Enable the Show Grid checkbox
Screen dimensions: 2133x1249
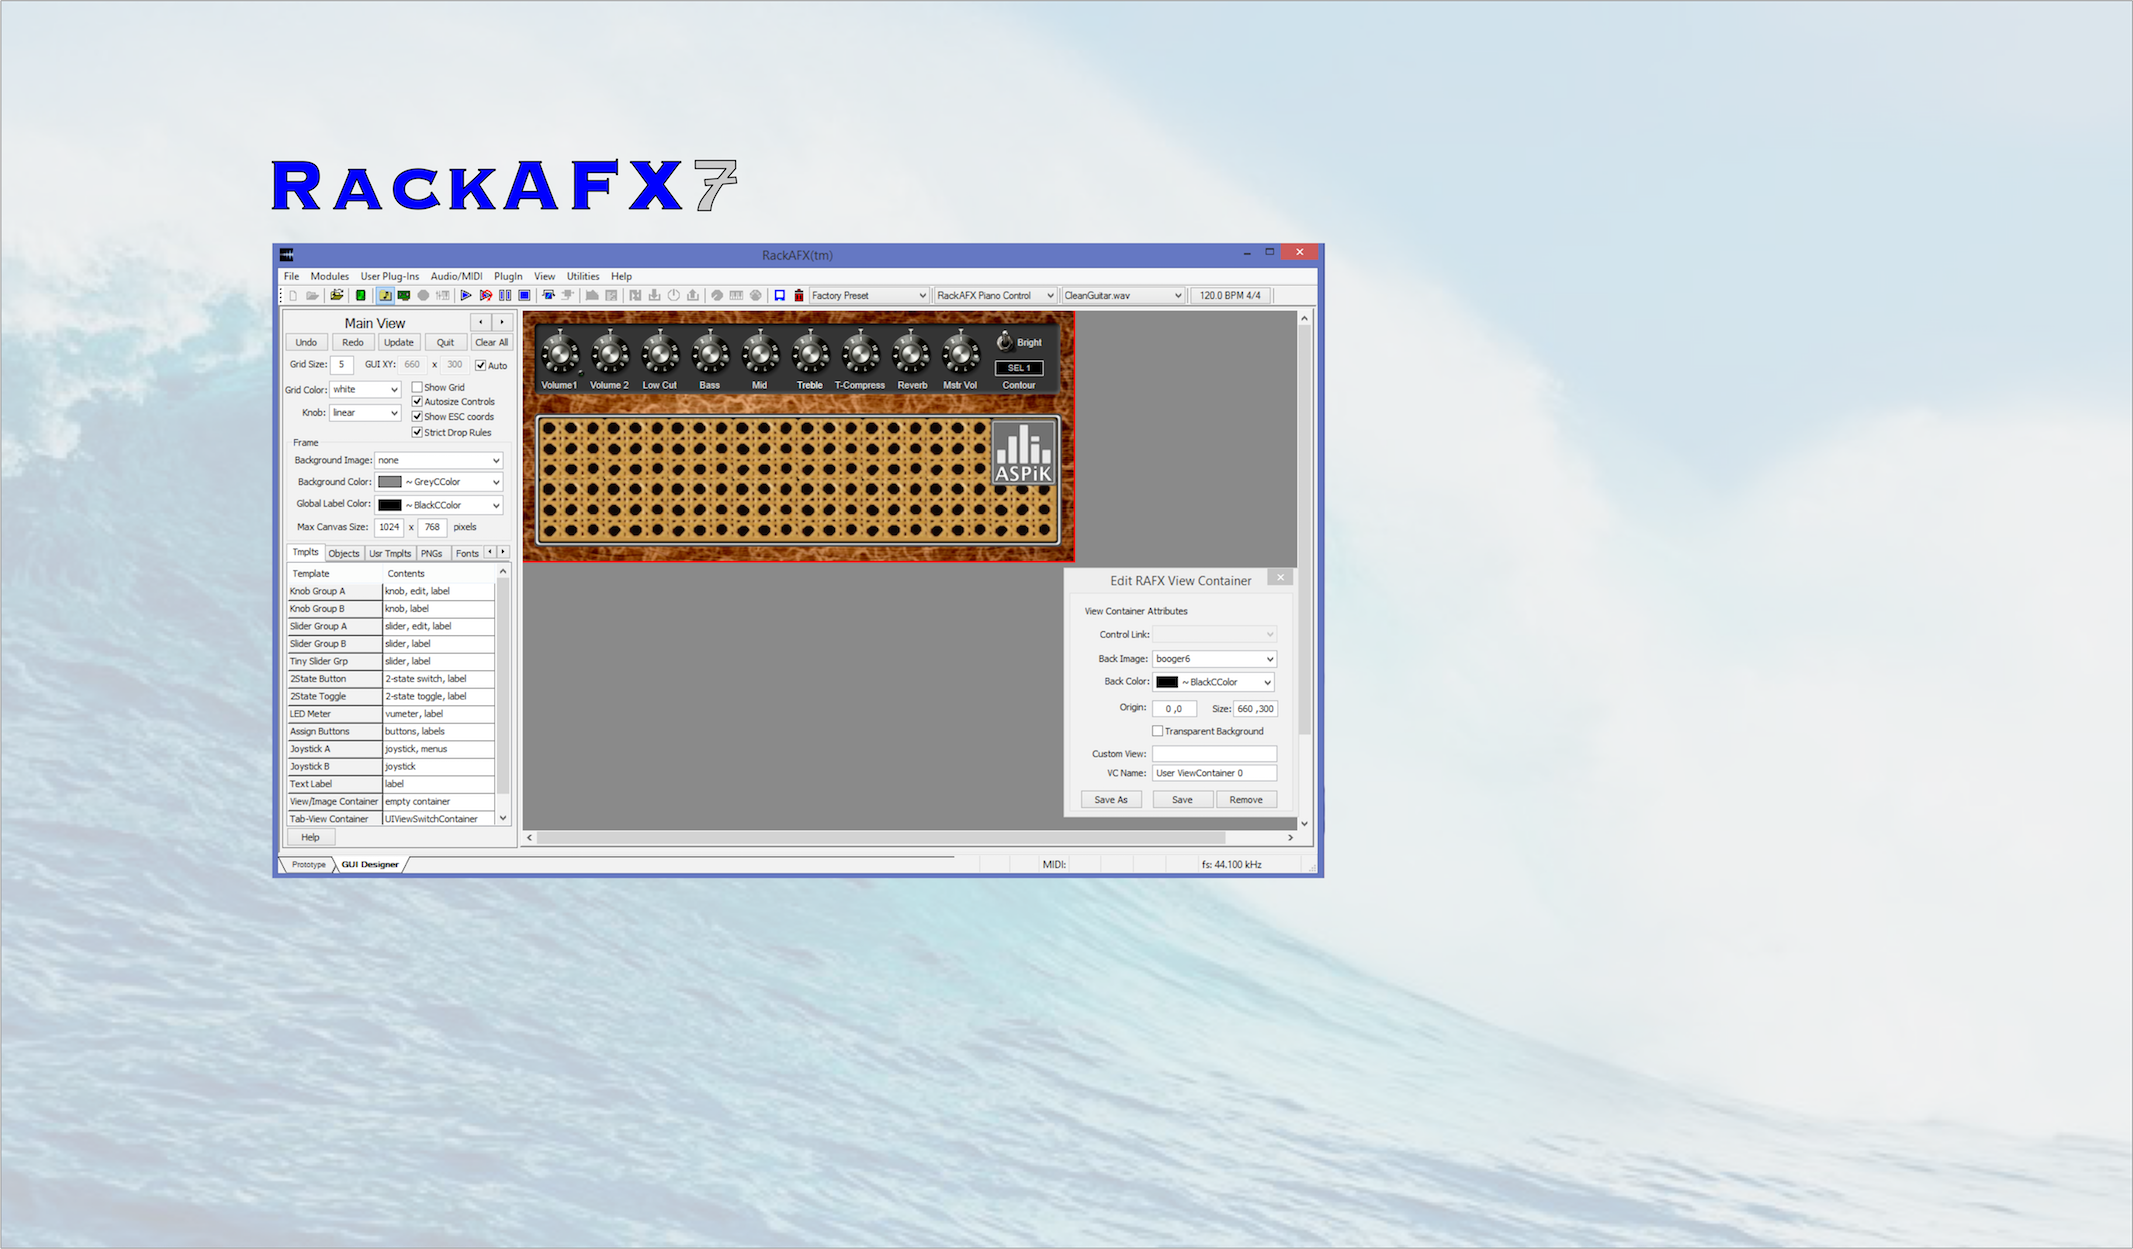[x=418, y=387]
